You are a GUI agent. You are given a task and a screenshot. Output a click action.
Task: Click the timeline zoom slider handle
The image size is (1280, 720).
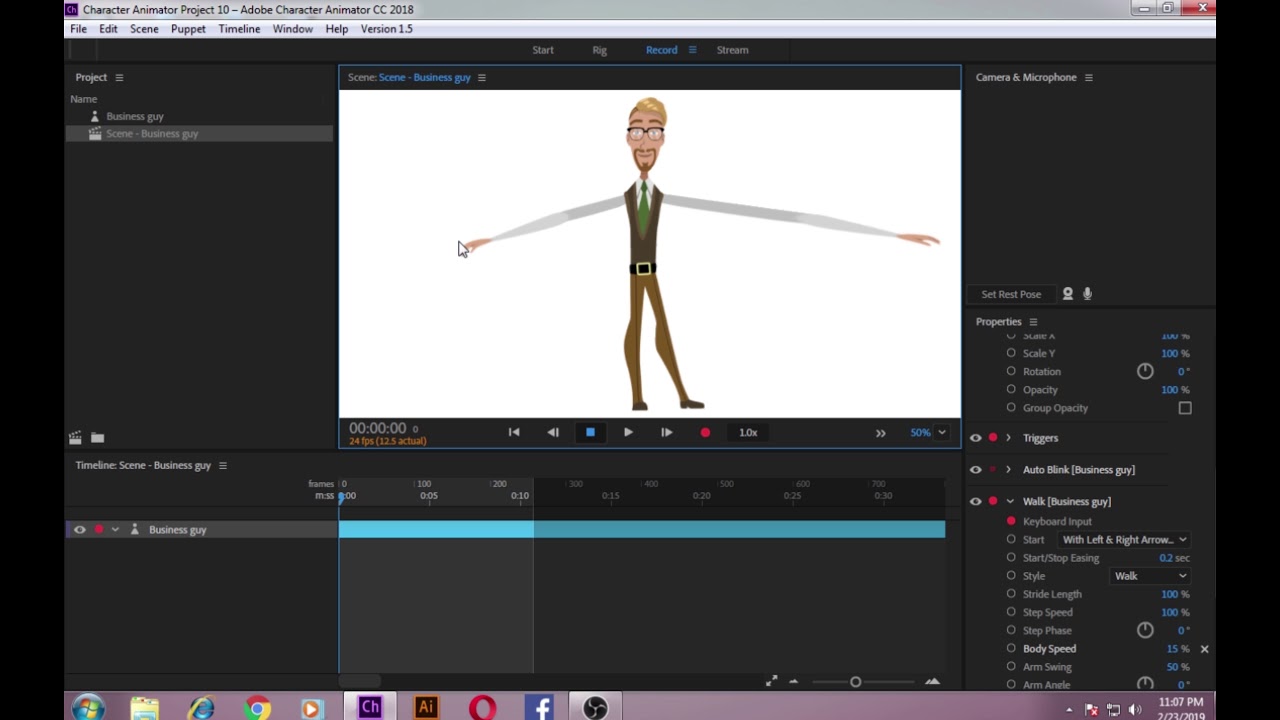[855, 682]
